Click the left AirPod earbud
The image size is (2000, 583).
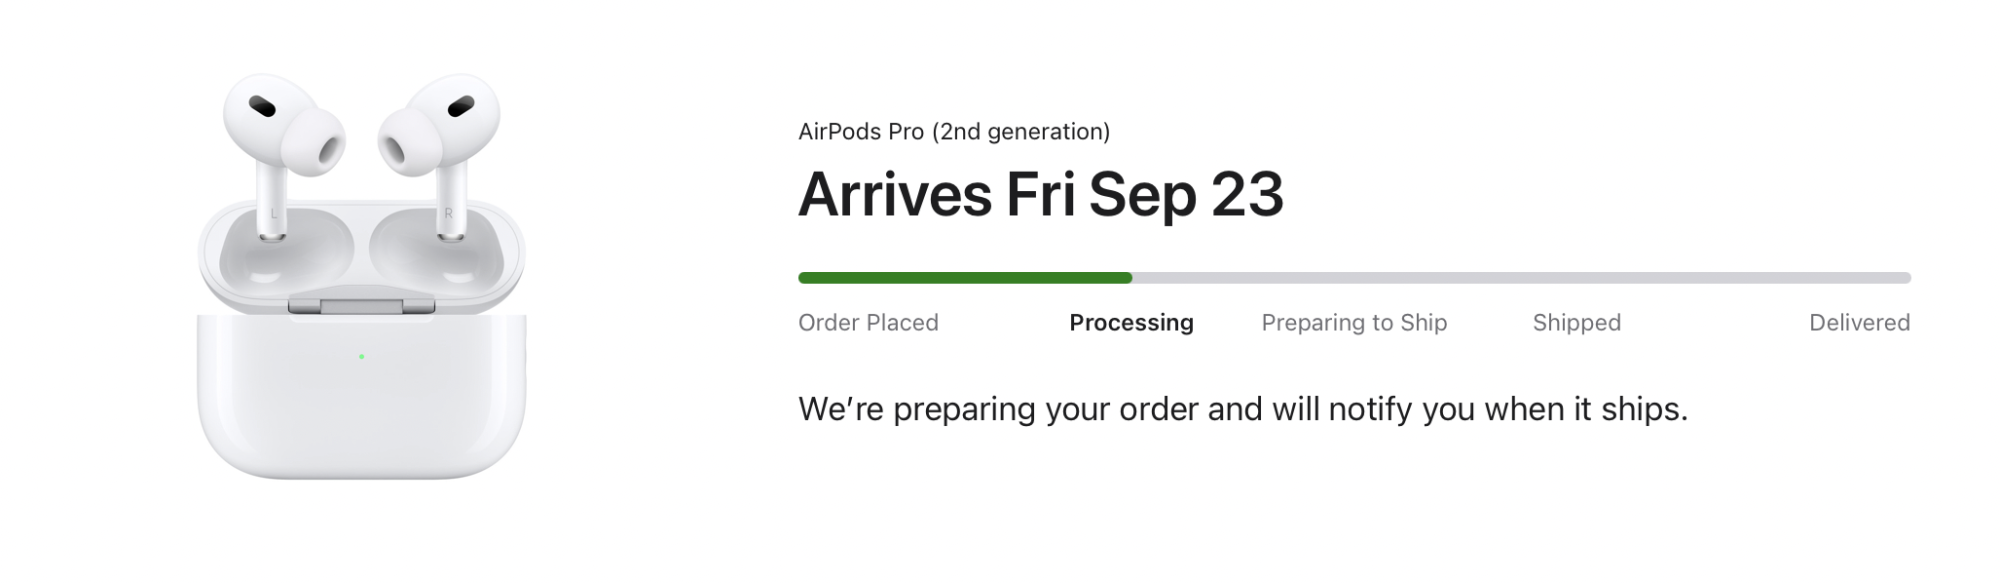click(262, 110)
